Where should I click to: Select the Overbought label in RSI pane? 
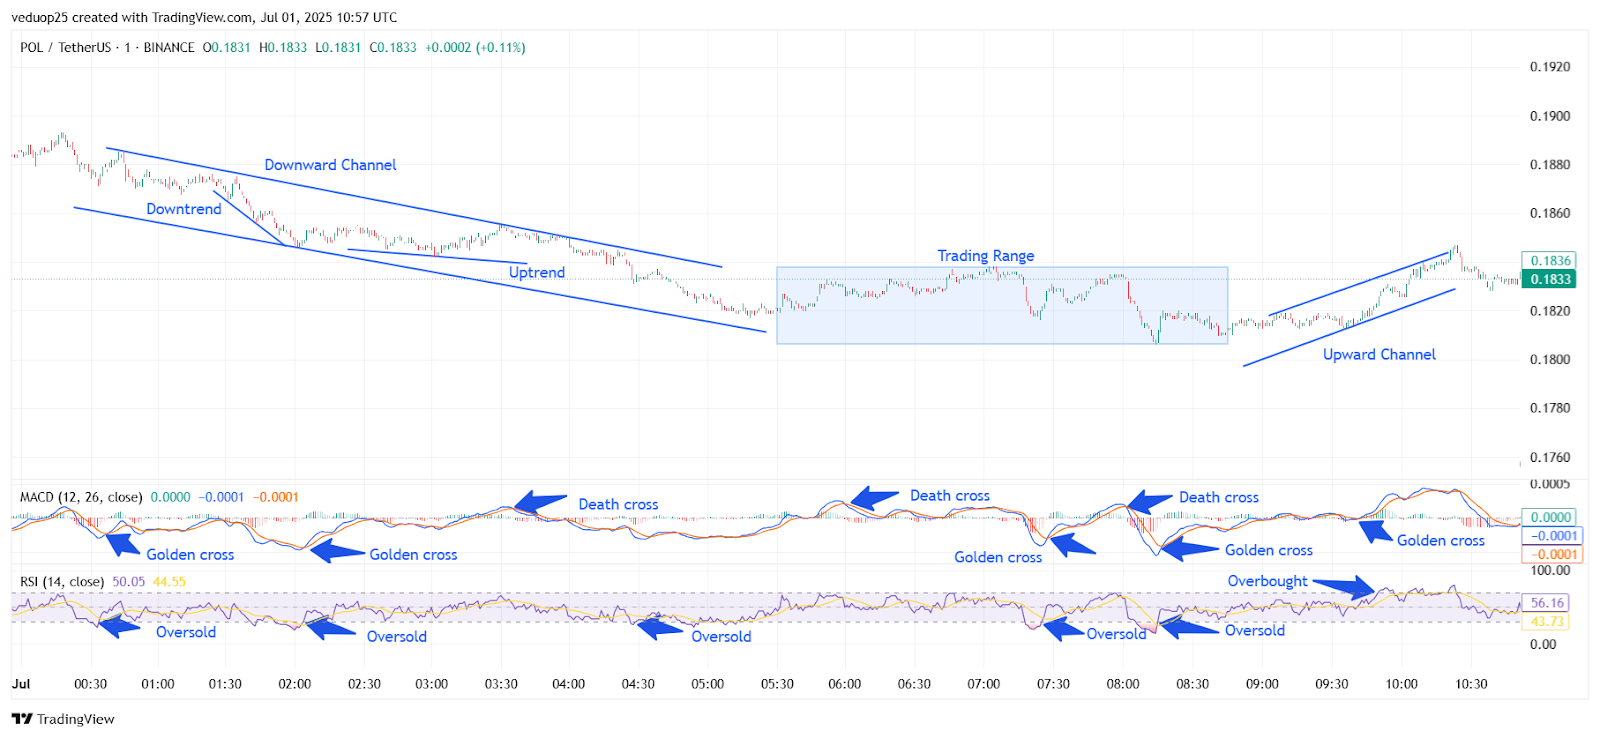coord(1267,581)
